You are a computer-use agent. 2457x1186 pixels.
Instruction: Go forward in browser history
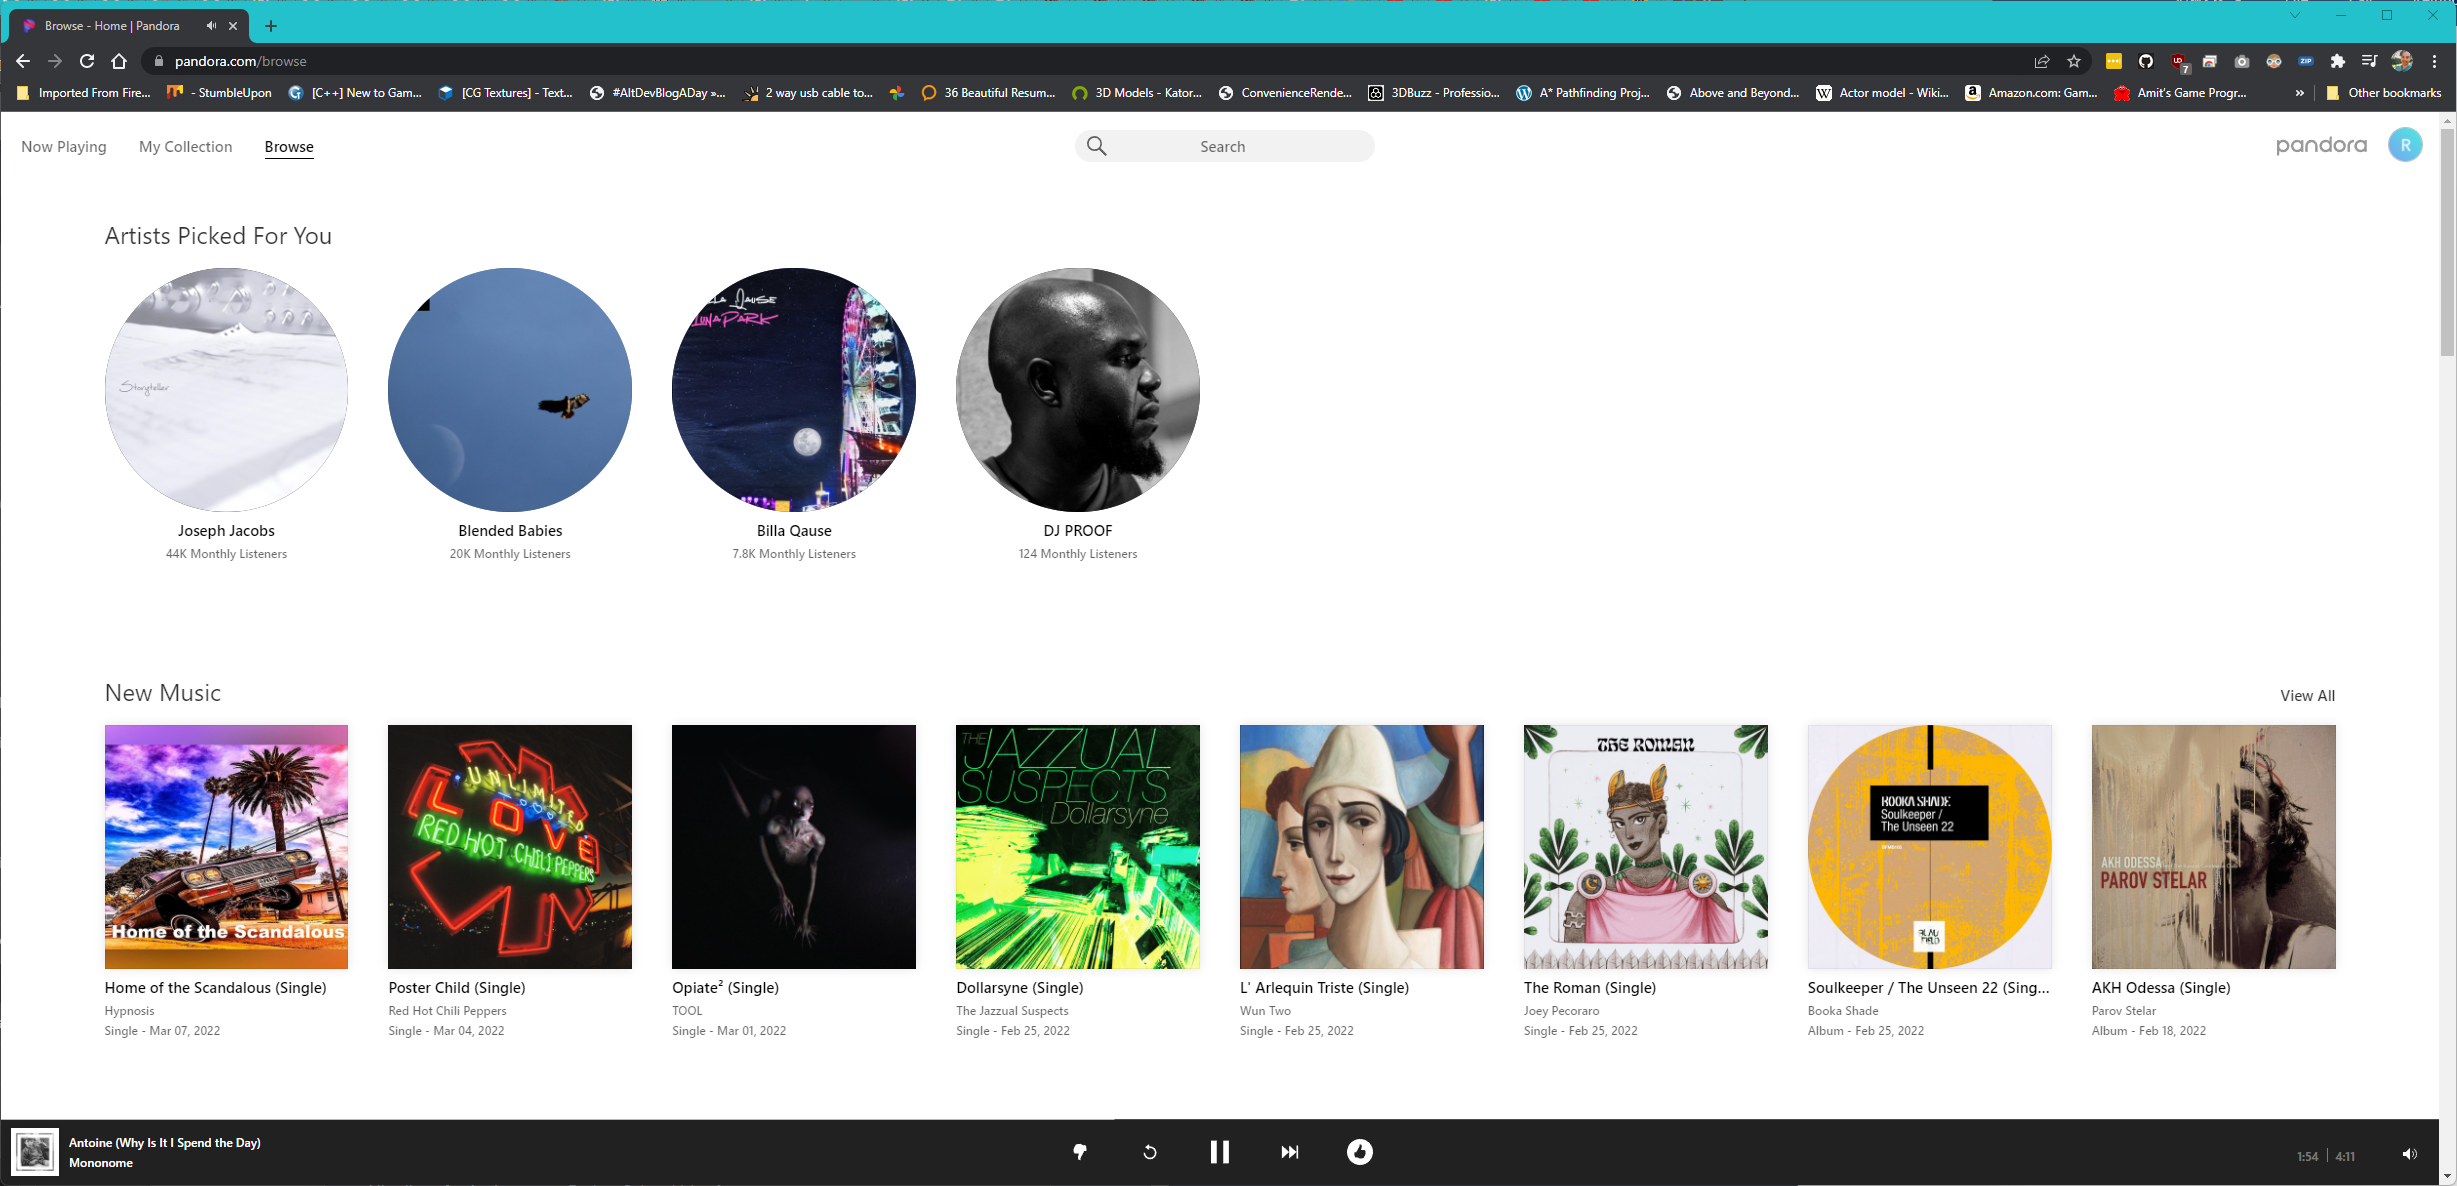click(x=55, y=61)
